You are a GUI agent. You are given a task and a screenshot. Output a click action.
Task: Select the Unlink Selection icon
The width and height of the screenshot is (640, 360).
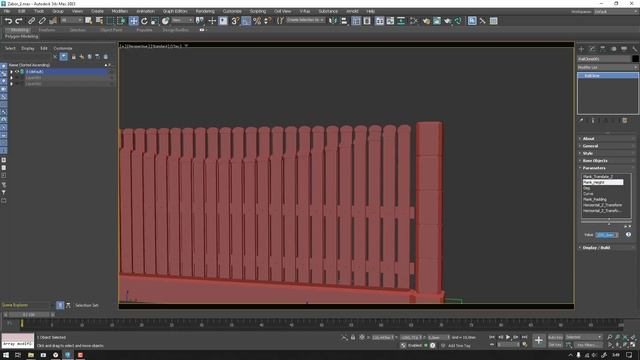coord(42,21)
